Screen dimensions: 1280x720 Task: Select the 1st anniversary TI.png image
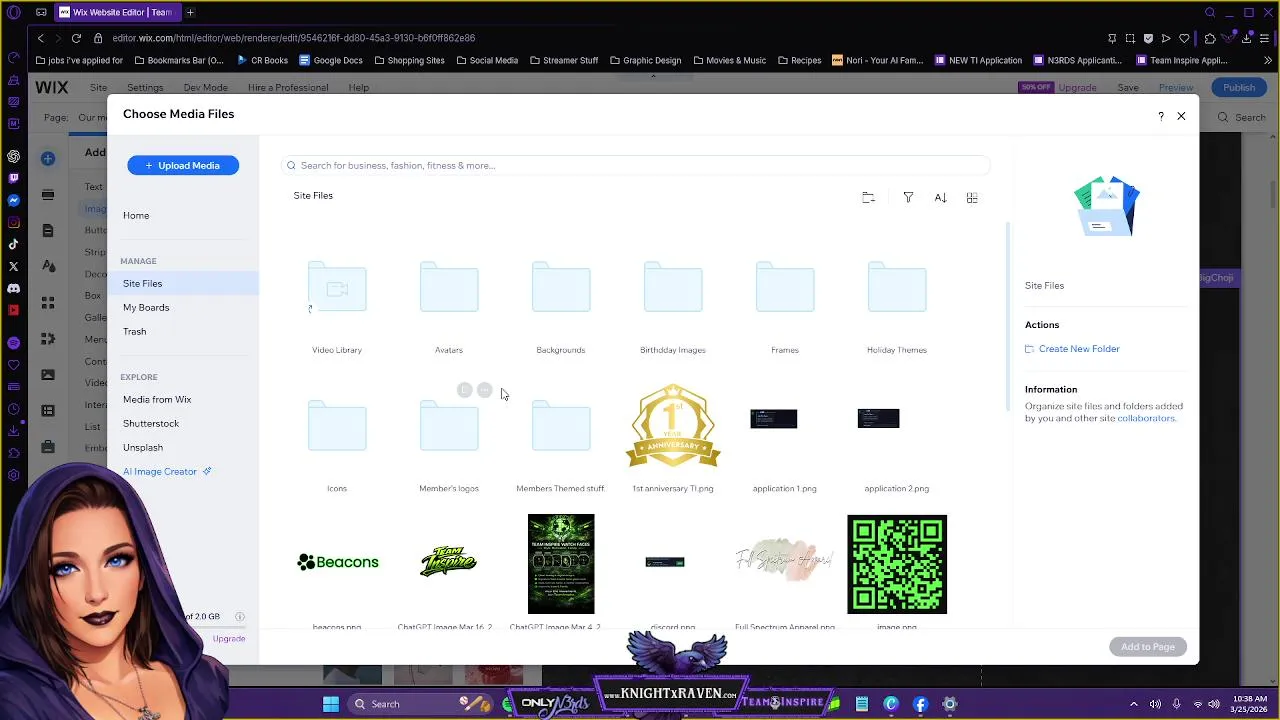pos(673,427)
